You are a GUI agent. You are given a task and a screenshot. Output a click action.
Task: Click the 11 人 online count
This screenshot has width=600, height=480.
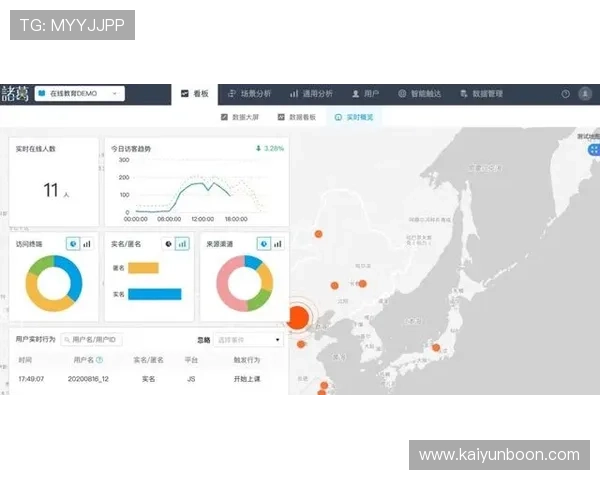[x=55, y=191]
